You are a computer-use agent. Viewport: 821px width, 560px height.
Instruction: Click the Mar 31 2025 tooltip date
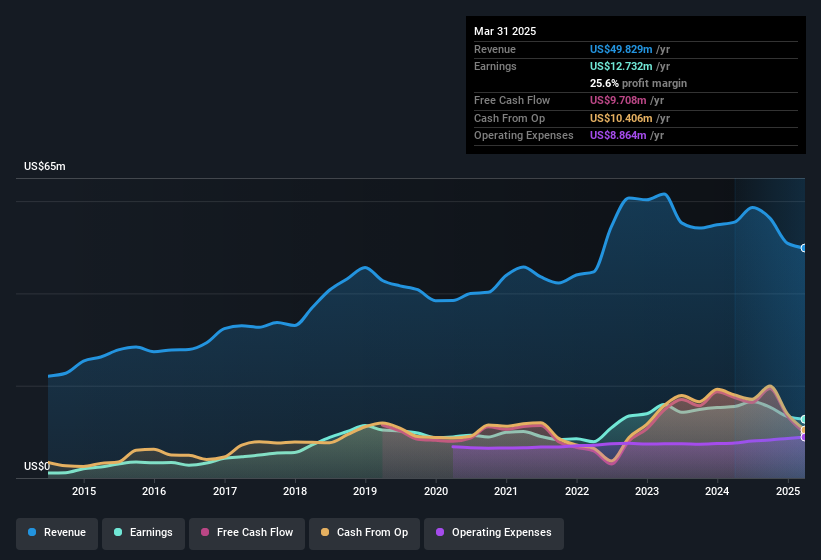(505, 31)
